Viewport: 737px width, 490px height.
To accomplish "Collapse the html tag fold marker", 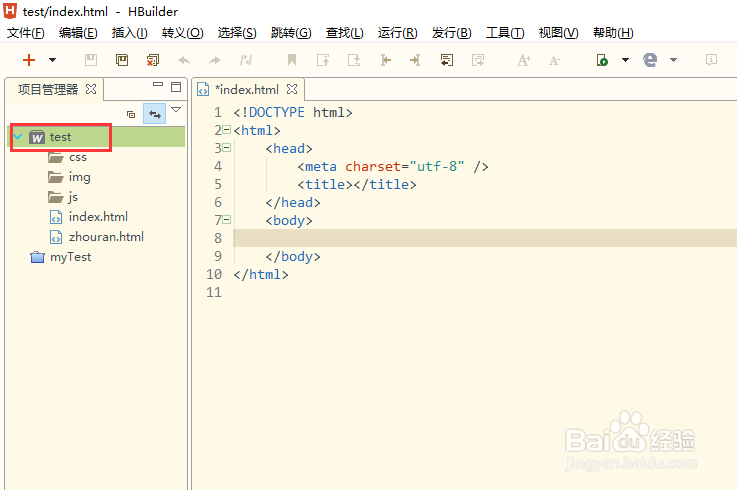I will pyautogui.click(x=227, y=130).
